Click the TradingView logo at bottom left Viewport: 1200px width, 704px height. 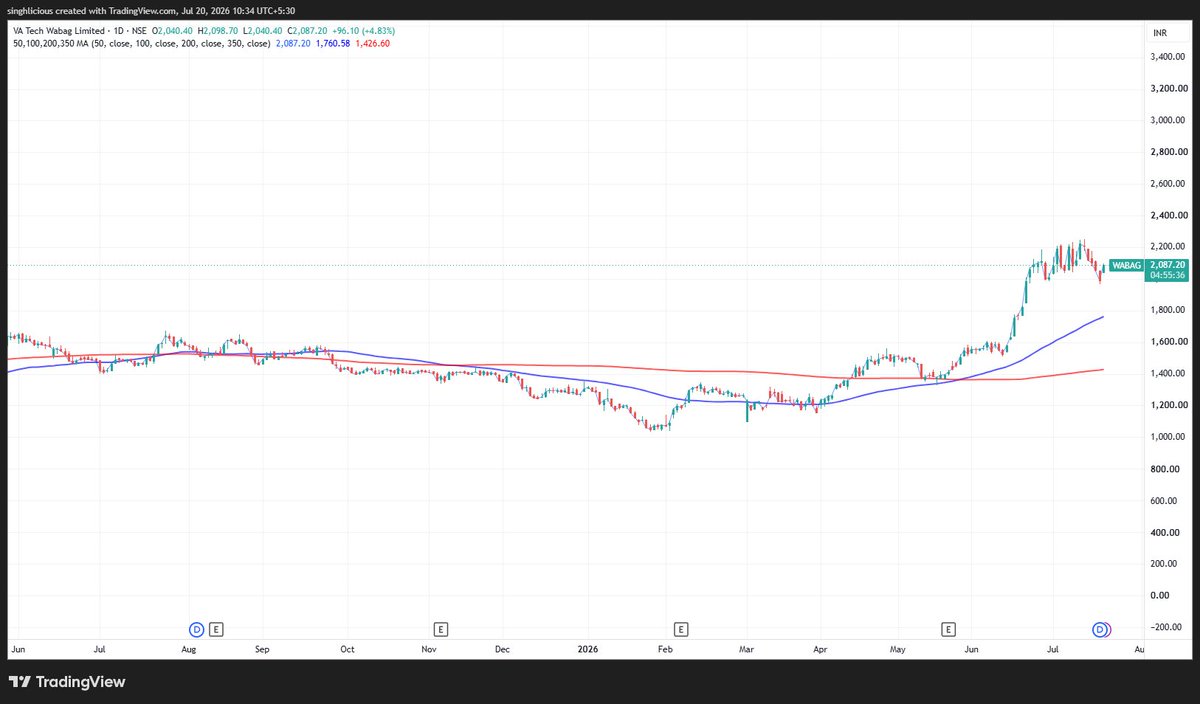coord(67,682)
